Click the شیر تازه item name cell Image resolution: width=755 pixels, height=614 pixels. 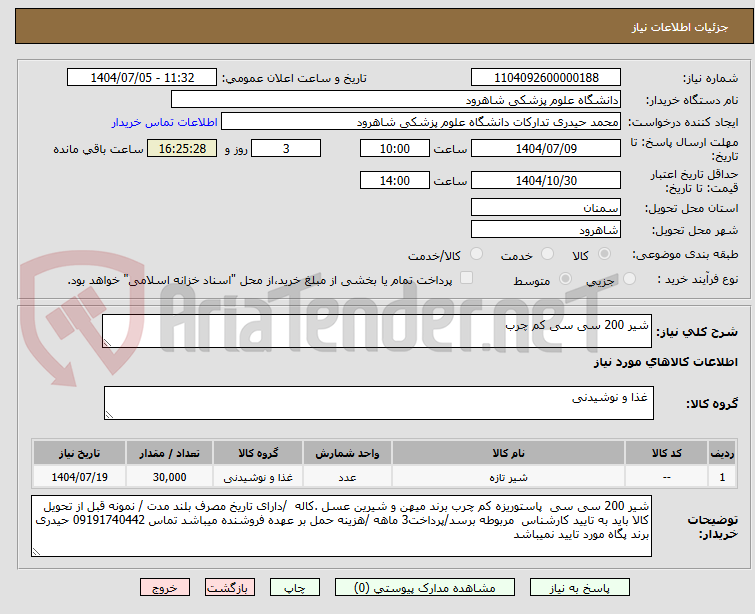point(508,477)
